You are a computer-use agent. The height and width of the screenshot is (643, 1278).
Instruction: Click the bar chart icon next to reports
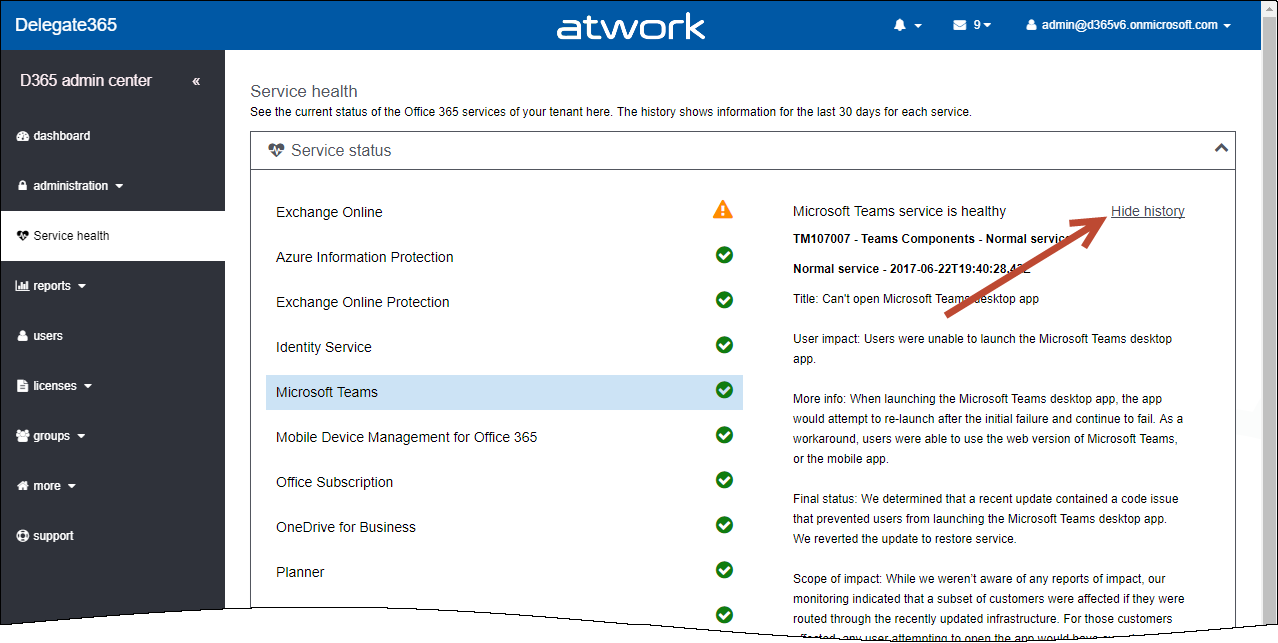23,286
